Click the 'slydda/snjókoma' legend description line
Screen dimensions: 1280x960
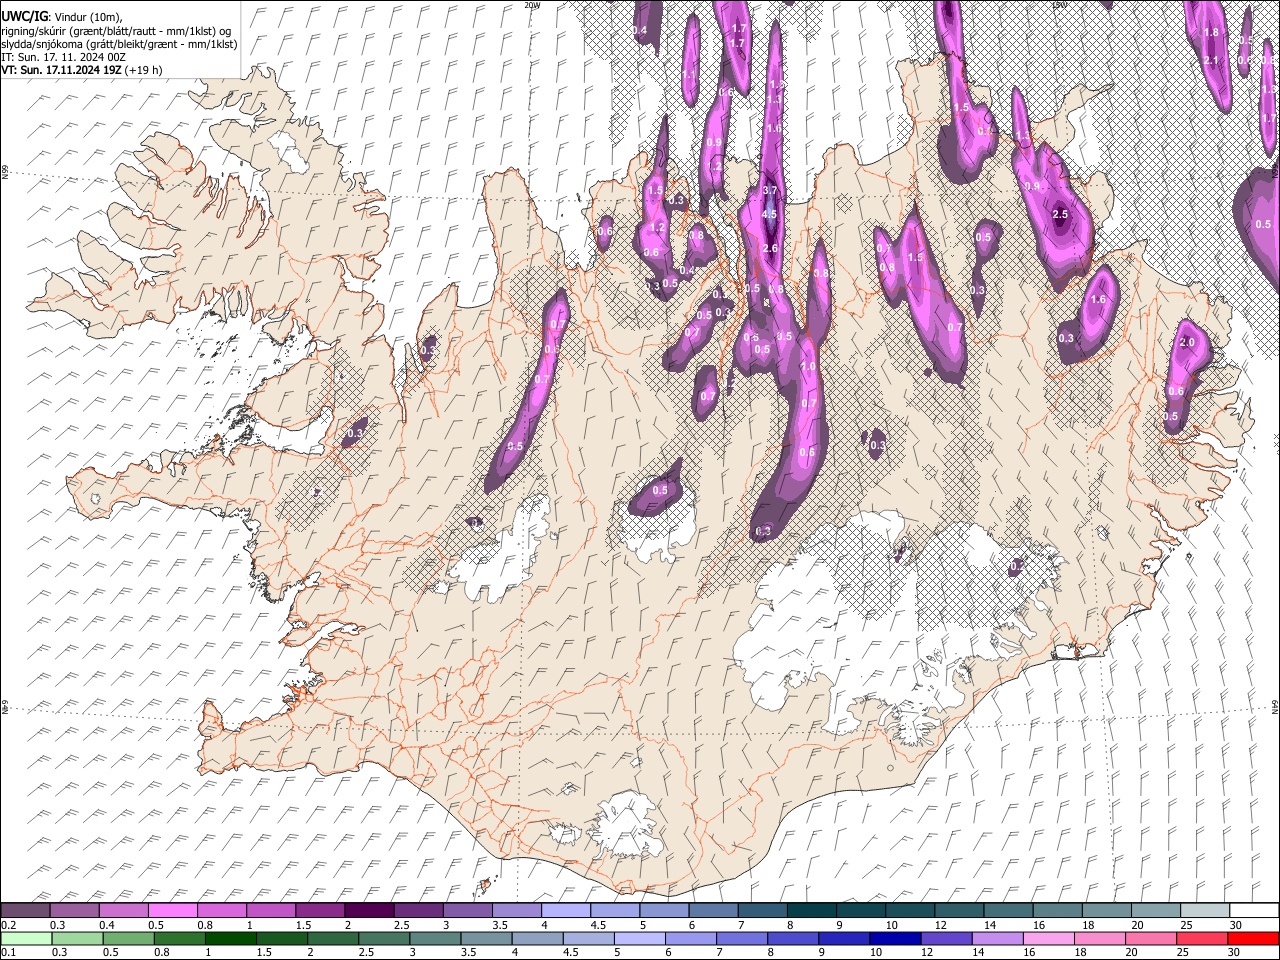pyautogui.click(x=119, y=44)
